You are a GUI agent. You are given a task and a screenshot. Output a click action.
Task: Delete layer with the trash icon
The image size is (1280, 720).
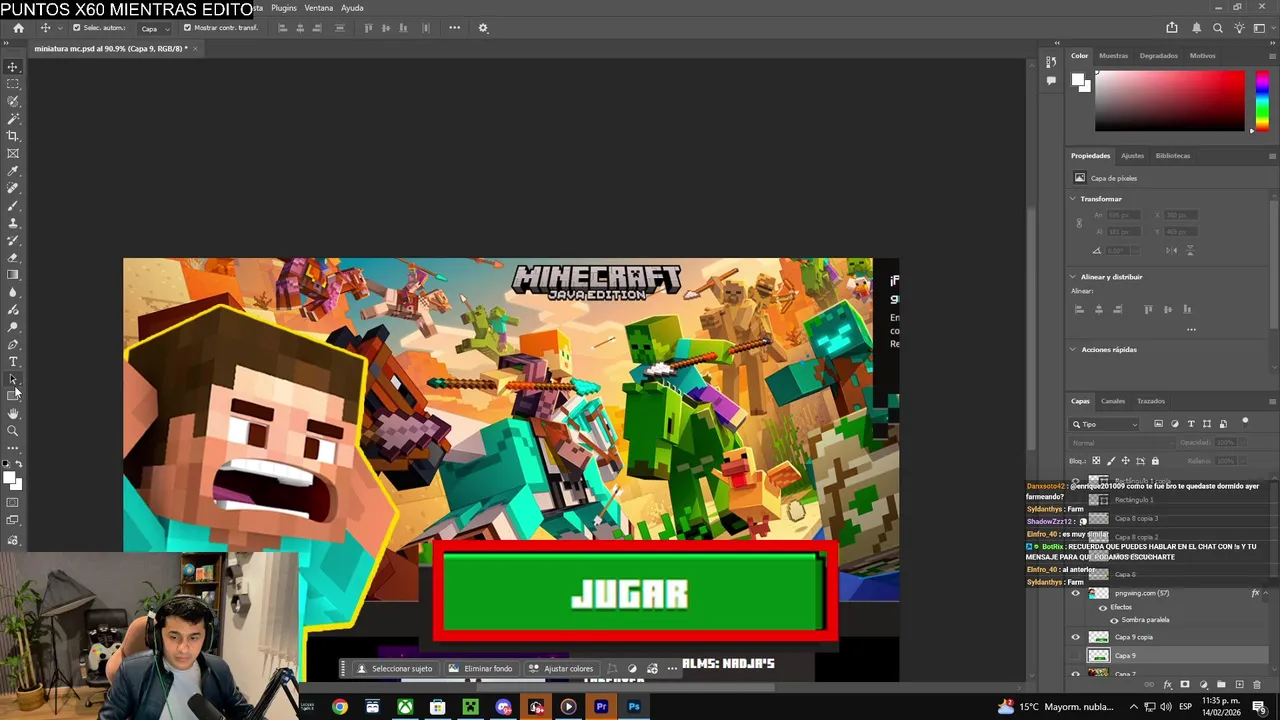click(x=1257, y=685)
